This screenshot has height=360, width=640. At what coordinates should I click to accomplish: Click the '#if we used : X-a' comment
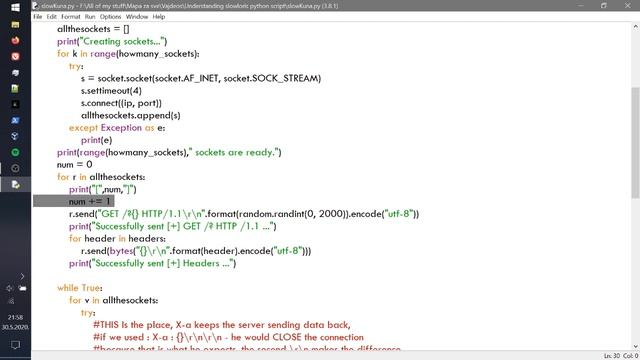tap(228, 337)
